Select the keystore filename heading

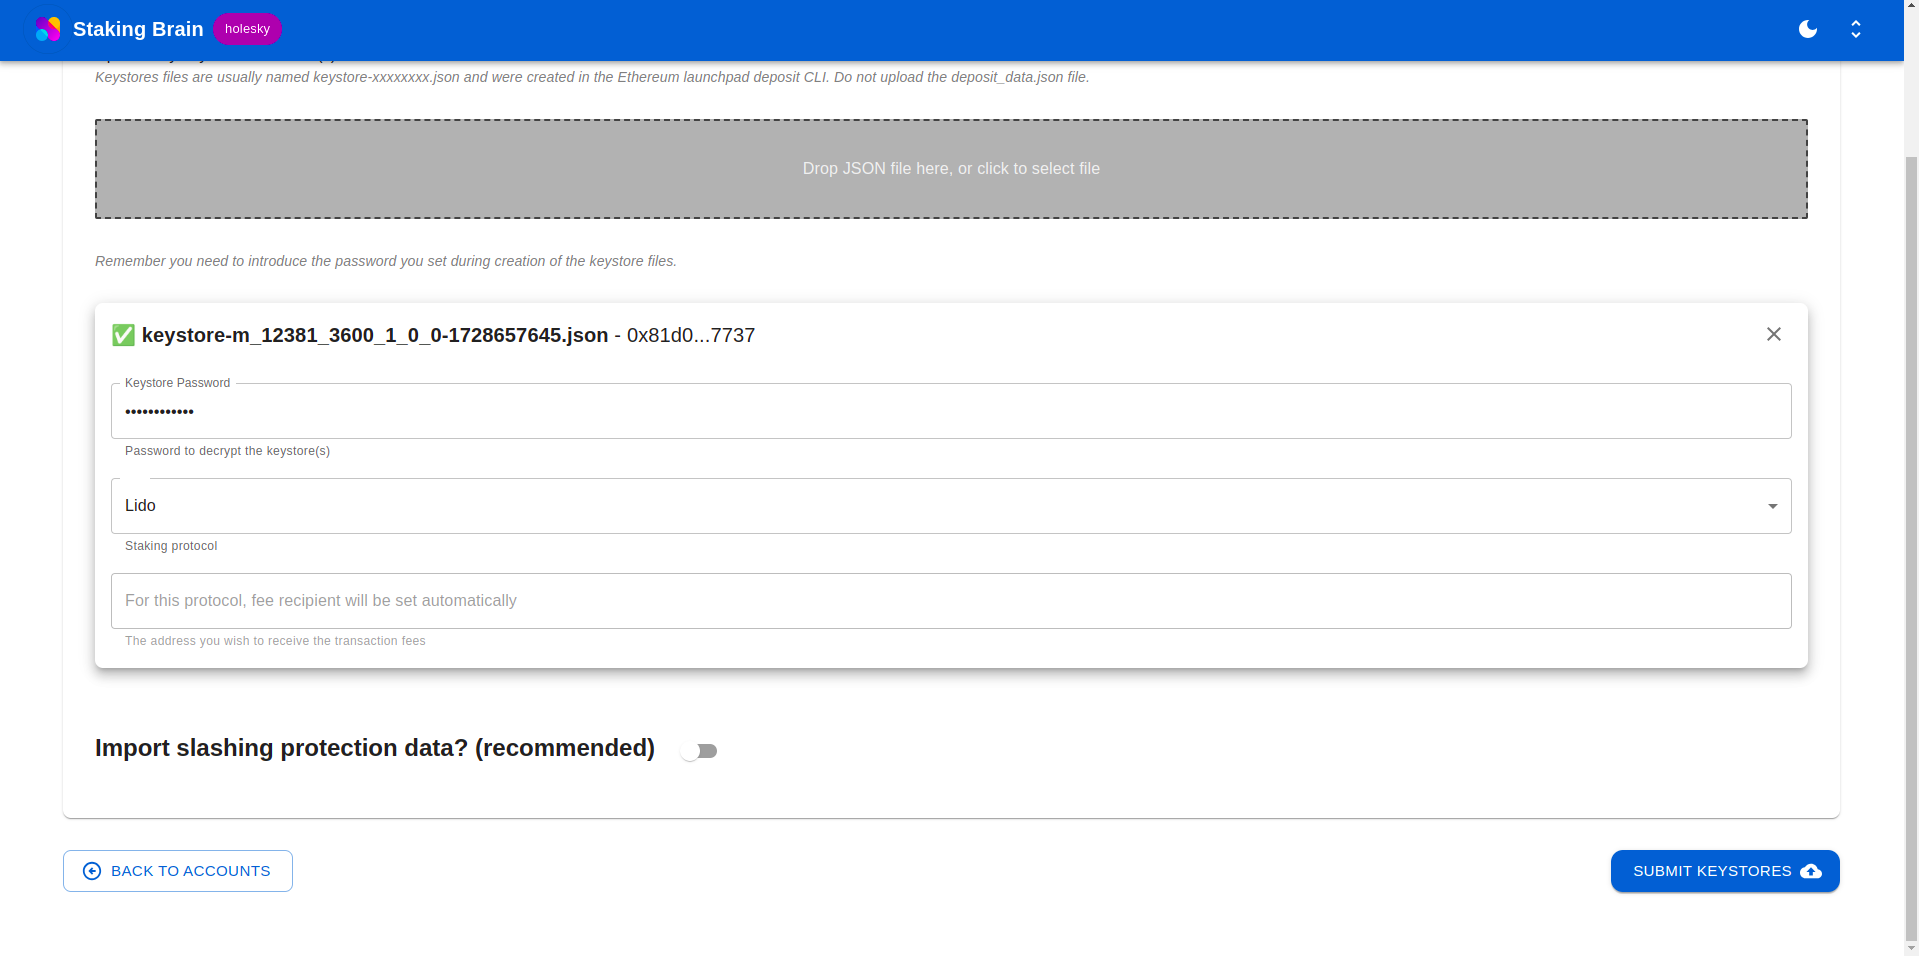coord(375,335)
